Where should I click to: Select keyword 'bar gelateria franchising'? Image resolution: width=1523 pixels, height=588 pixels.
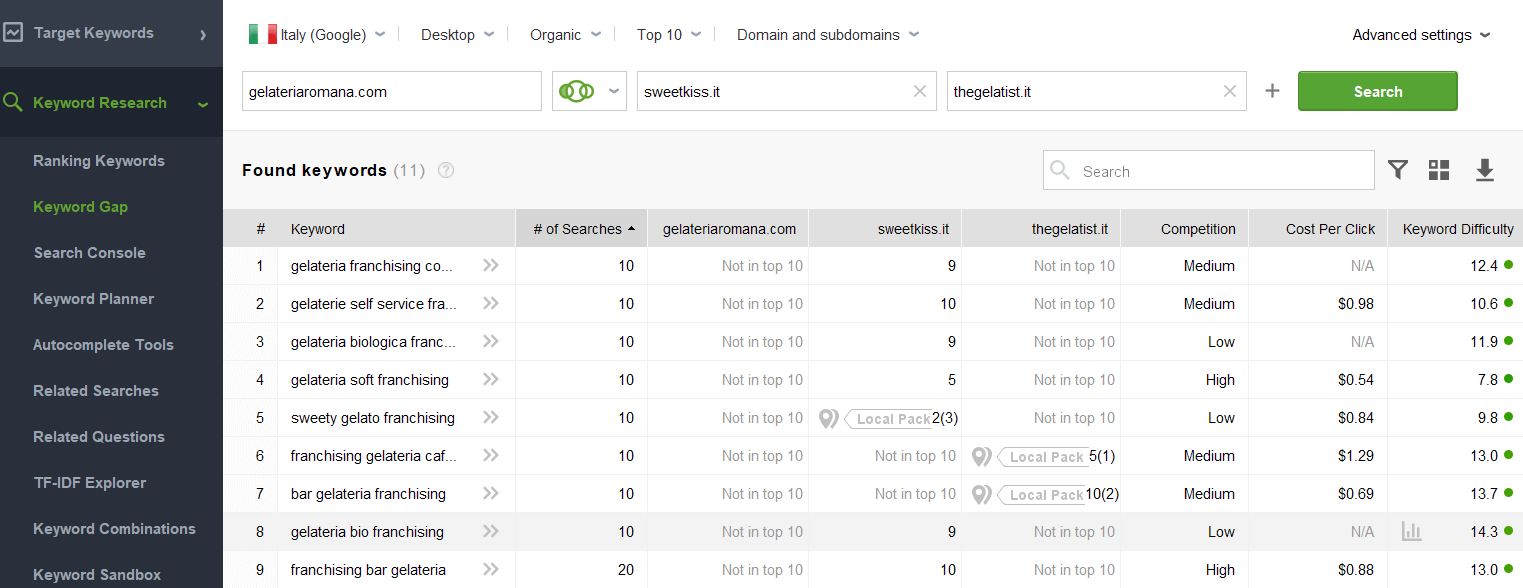click(368, 494)
